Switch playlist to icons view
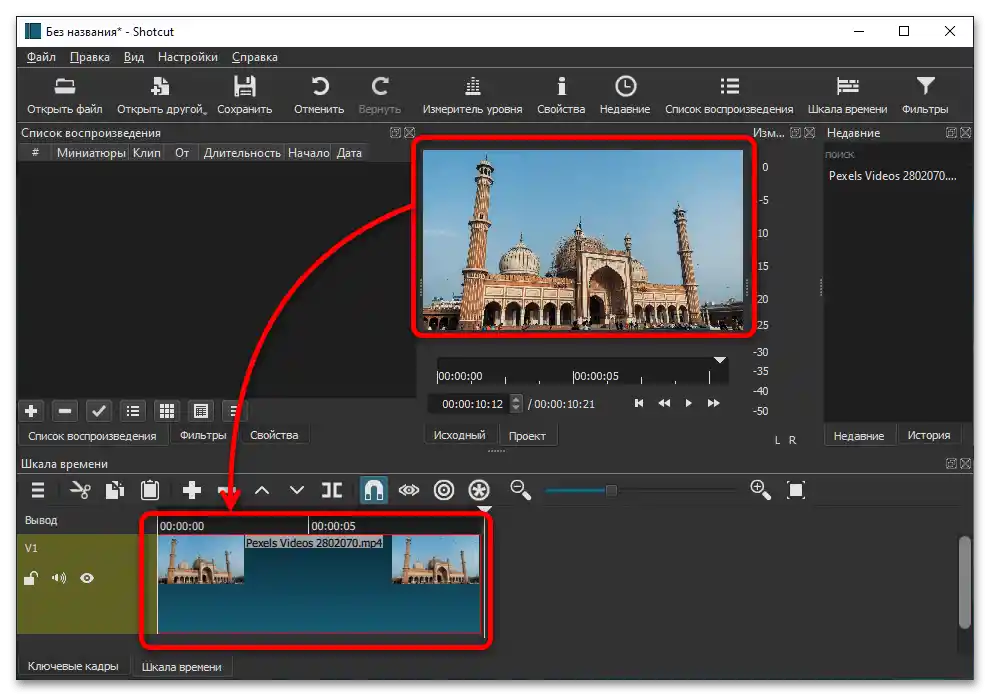The width and height of the screenshot is (990, 696). (201, 412)
